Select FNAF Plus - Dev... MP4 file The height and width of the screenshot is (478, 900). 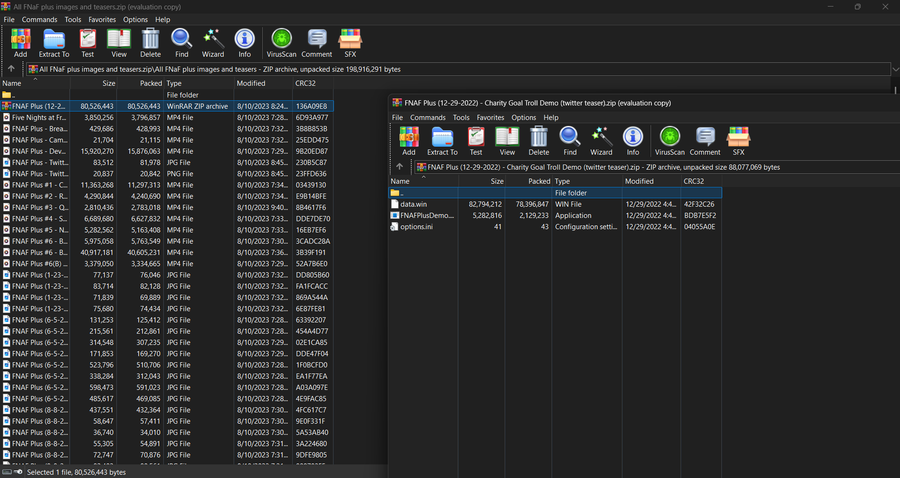[166, 151]
